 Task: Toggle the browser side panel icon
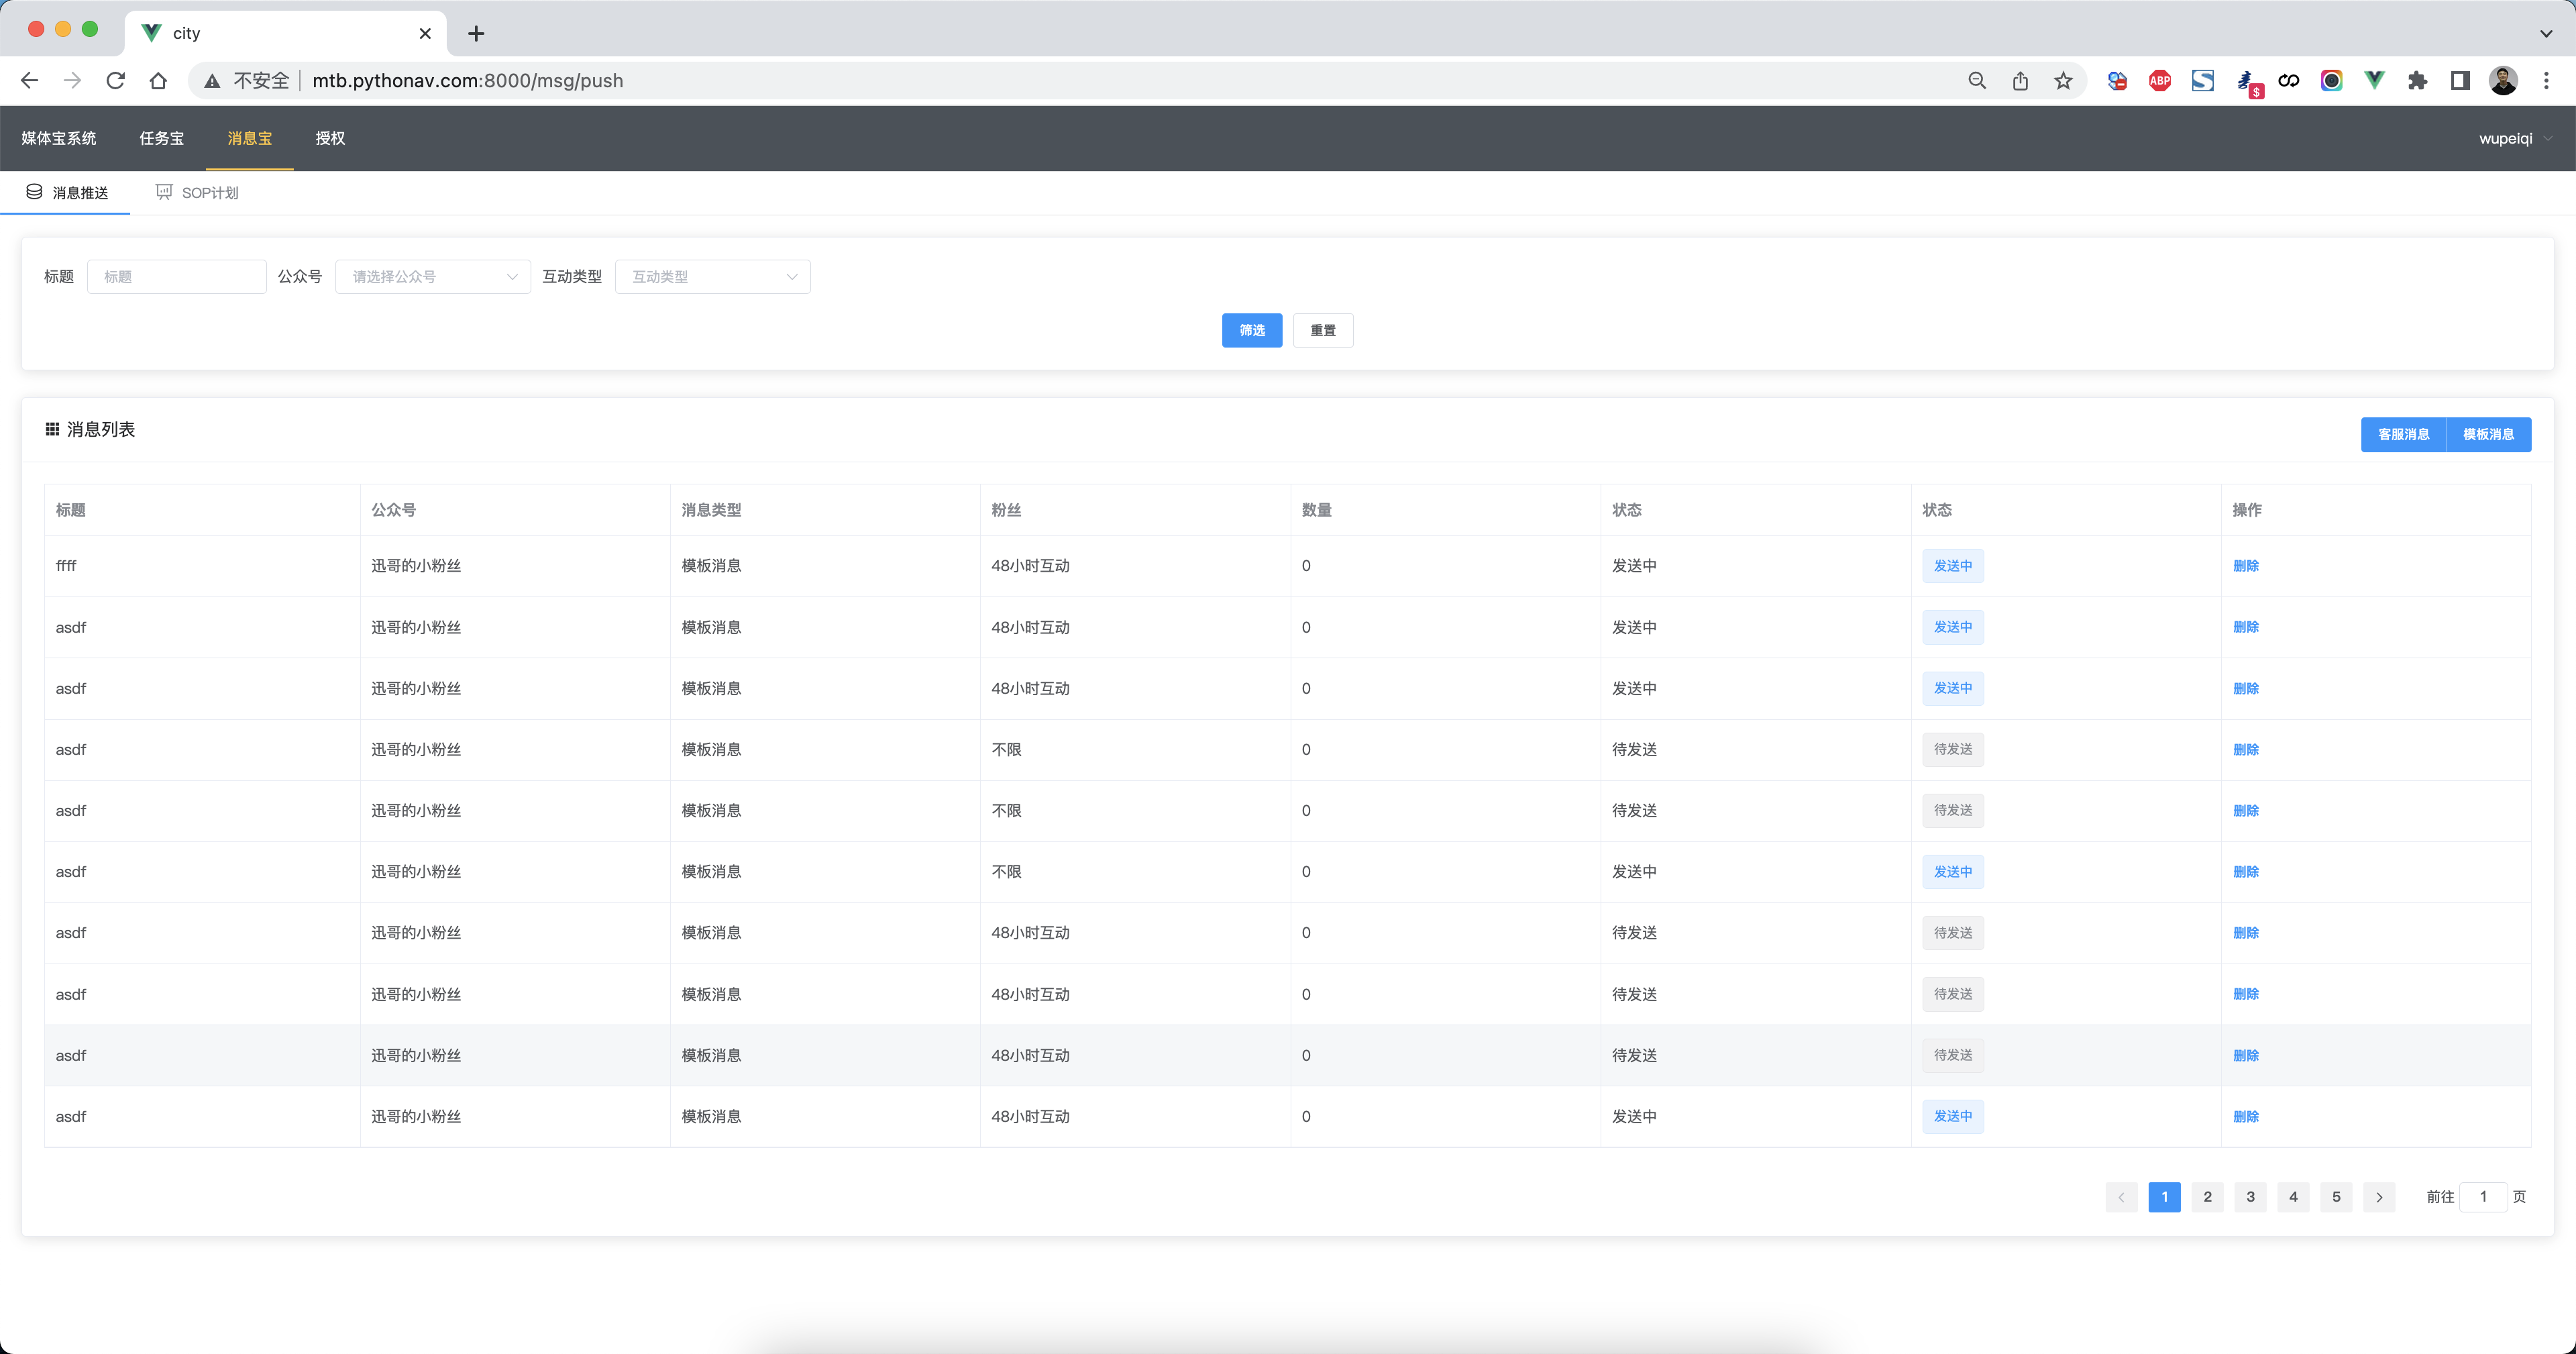click(x=2460, y=81)
